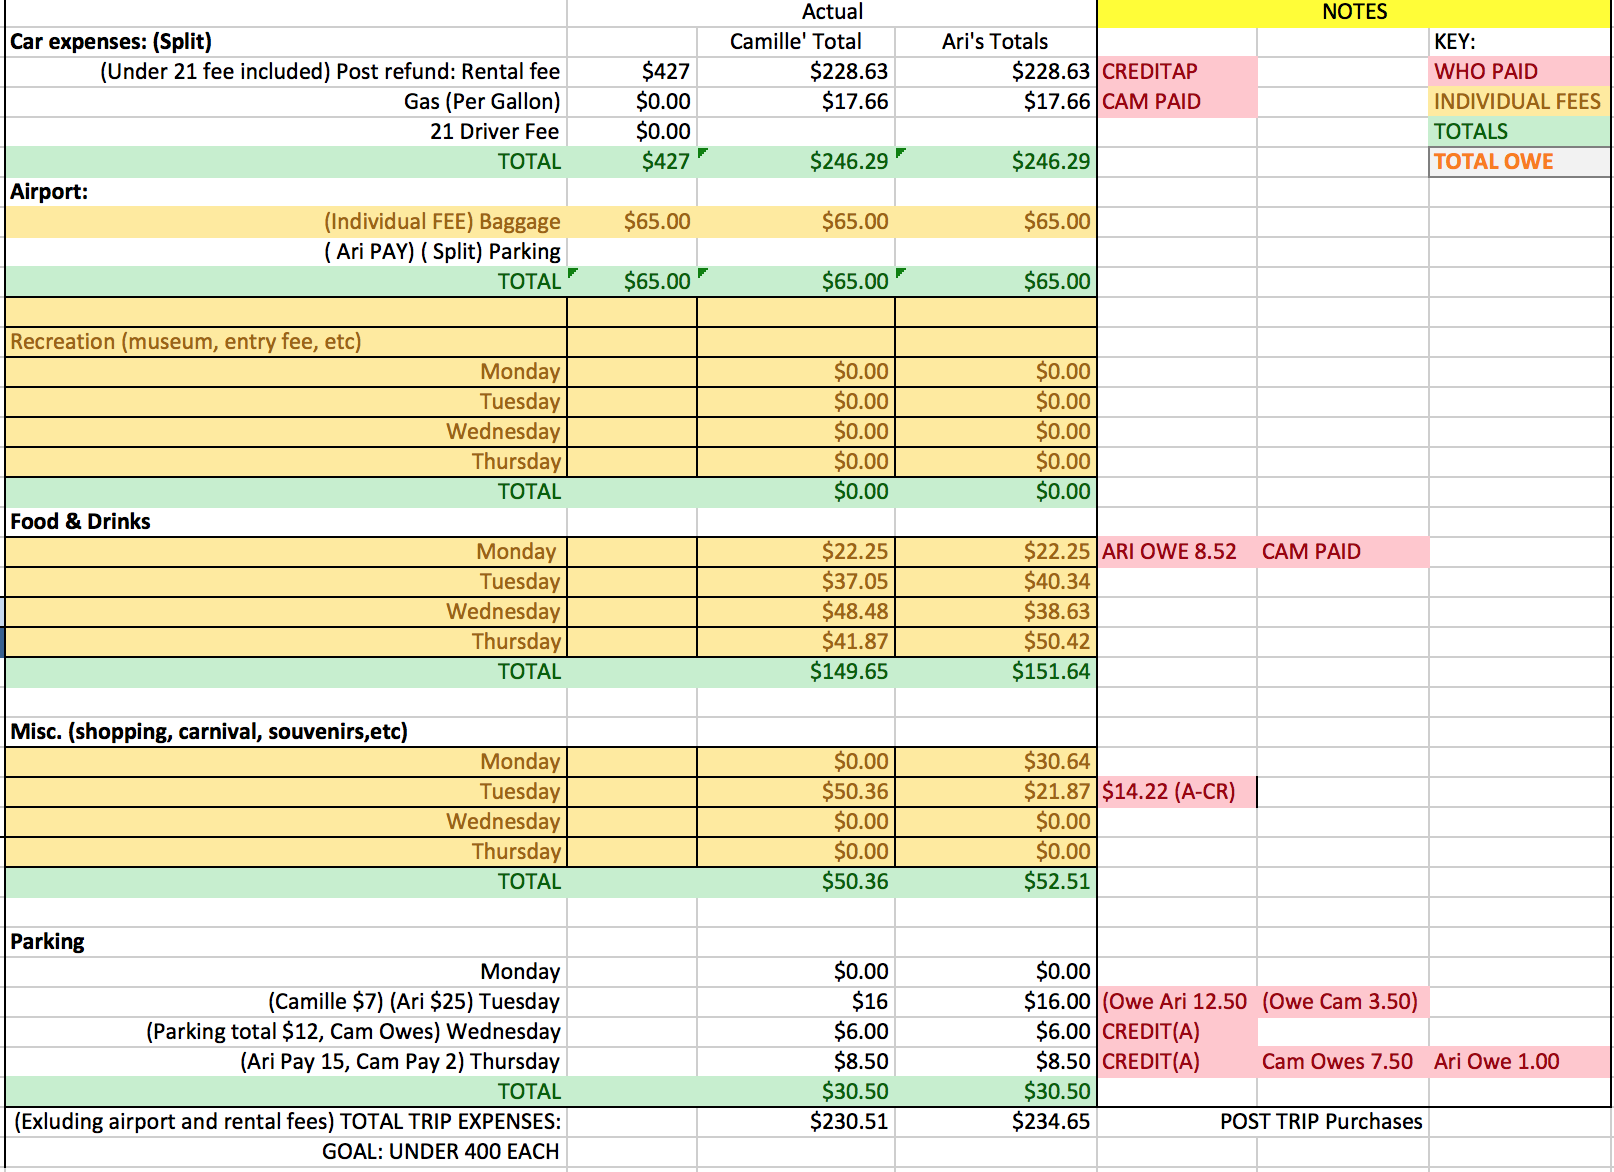Click the Cam Owes 7.50 note
The width and height of the screenshot is (1614, 1172).
1343,1062
